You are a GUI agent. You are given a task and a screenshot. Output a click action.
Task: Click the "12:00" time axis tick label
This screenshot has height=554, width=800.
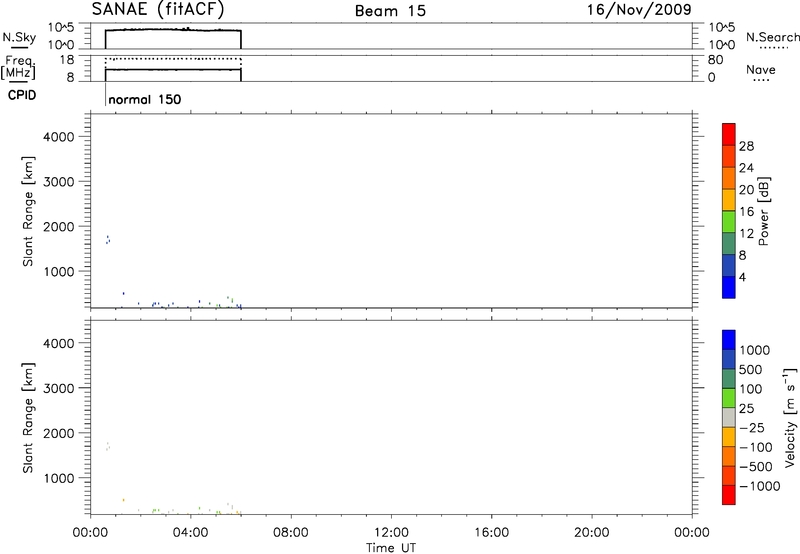(391, 533)
